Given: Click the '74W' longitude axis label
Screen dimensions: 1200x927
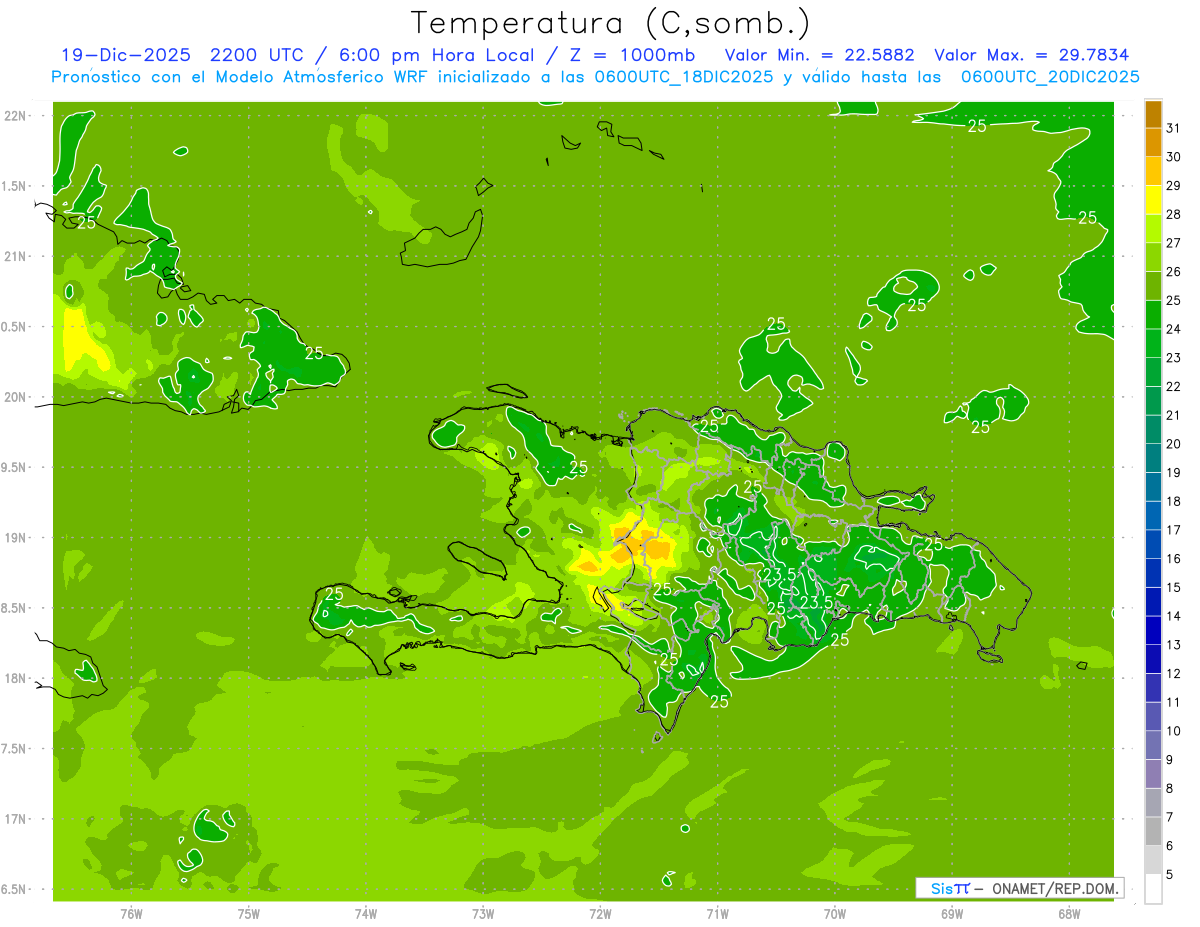Looking at the screenshot, I should (x=365, y=913).
